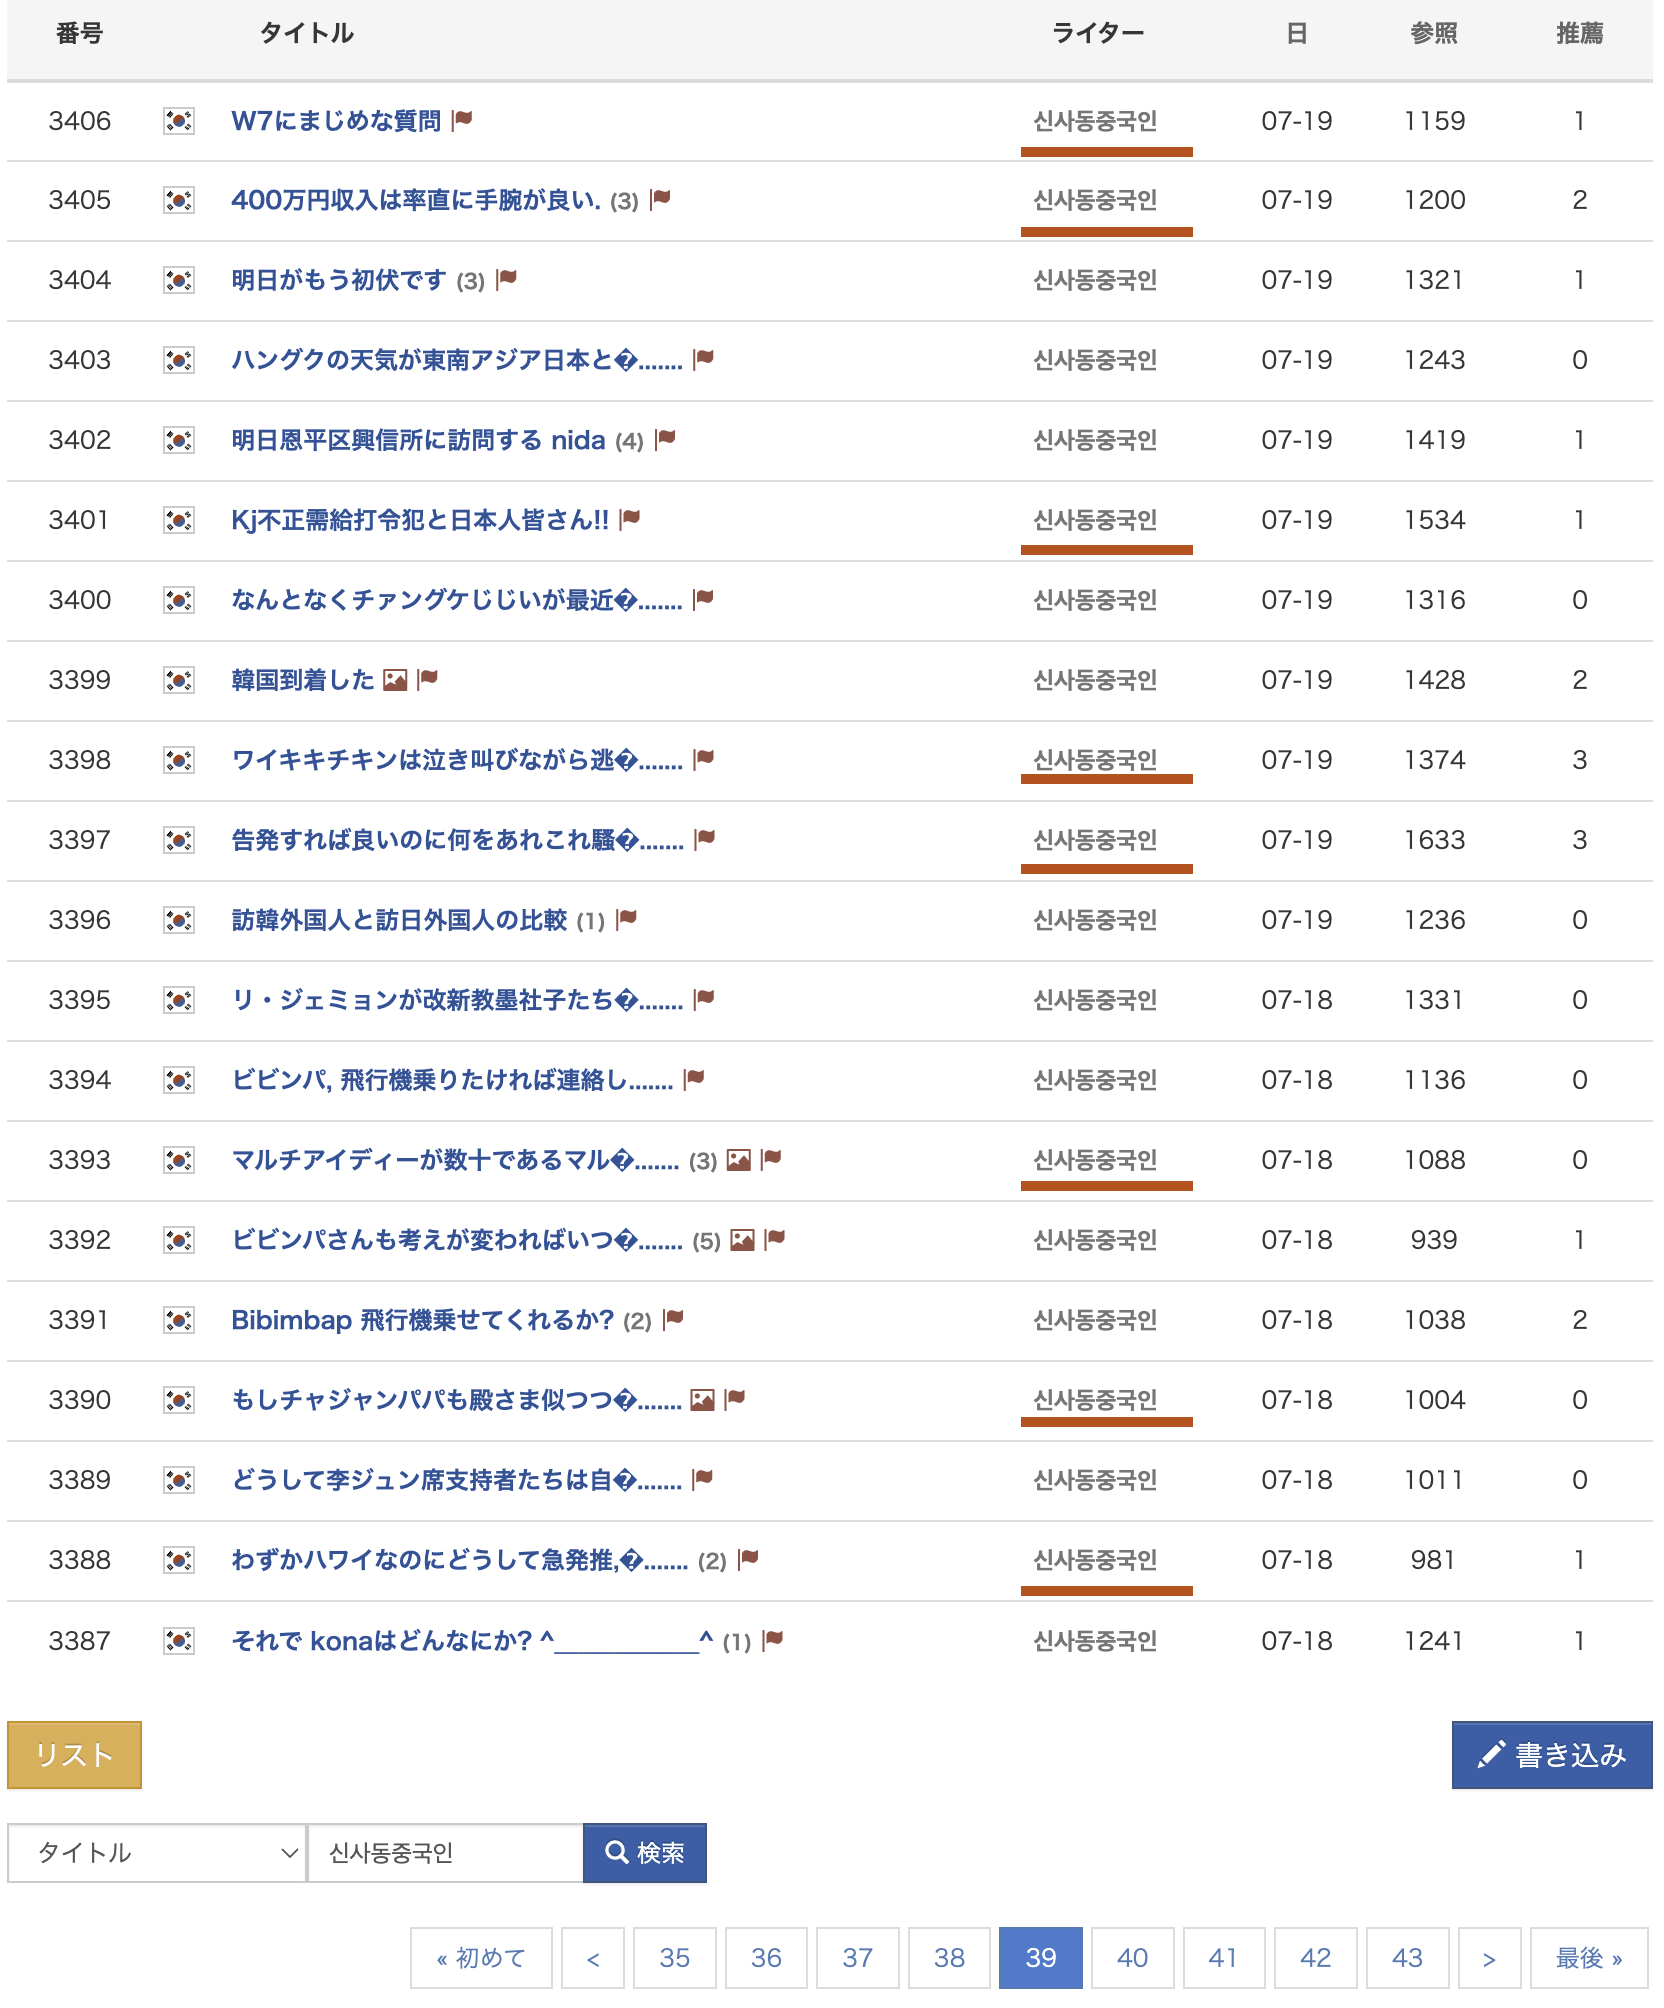
Task: Open the タイトル search type dropdown
Action: point(157,1853)
